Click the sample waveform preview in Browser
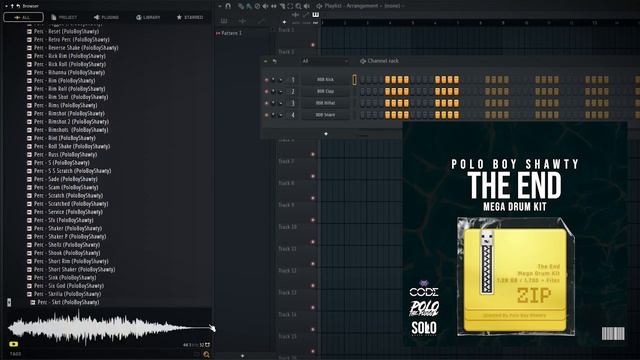Image resolution: width=640 pixels, height=360 pixels. [110, 328]
